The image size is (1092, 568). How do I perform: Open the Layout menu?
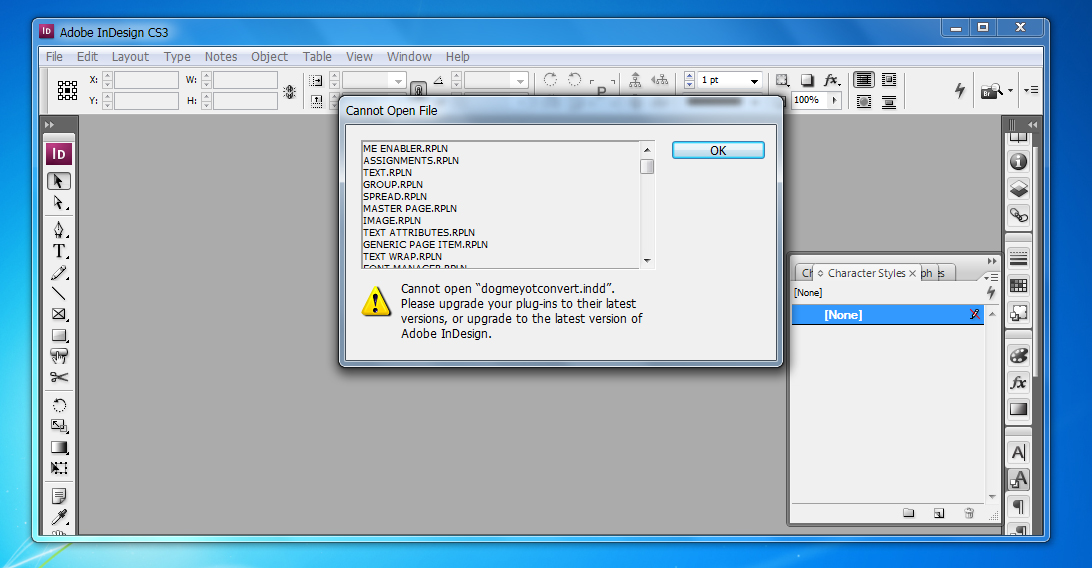pyautogui.click(x=130, y=56)
